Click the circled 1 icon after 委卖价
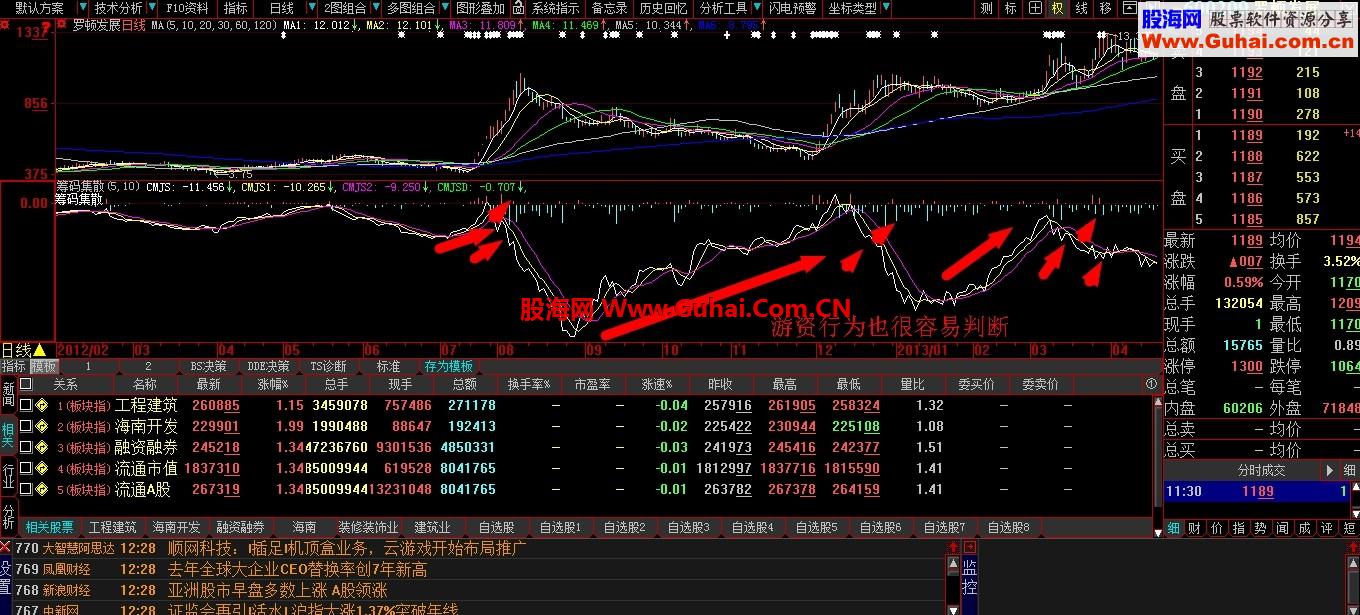 pyautogui.click(x=1151, y=384)
